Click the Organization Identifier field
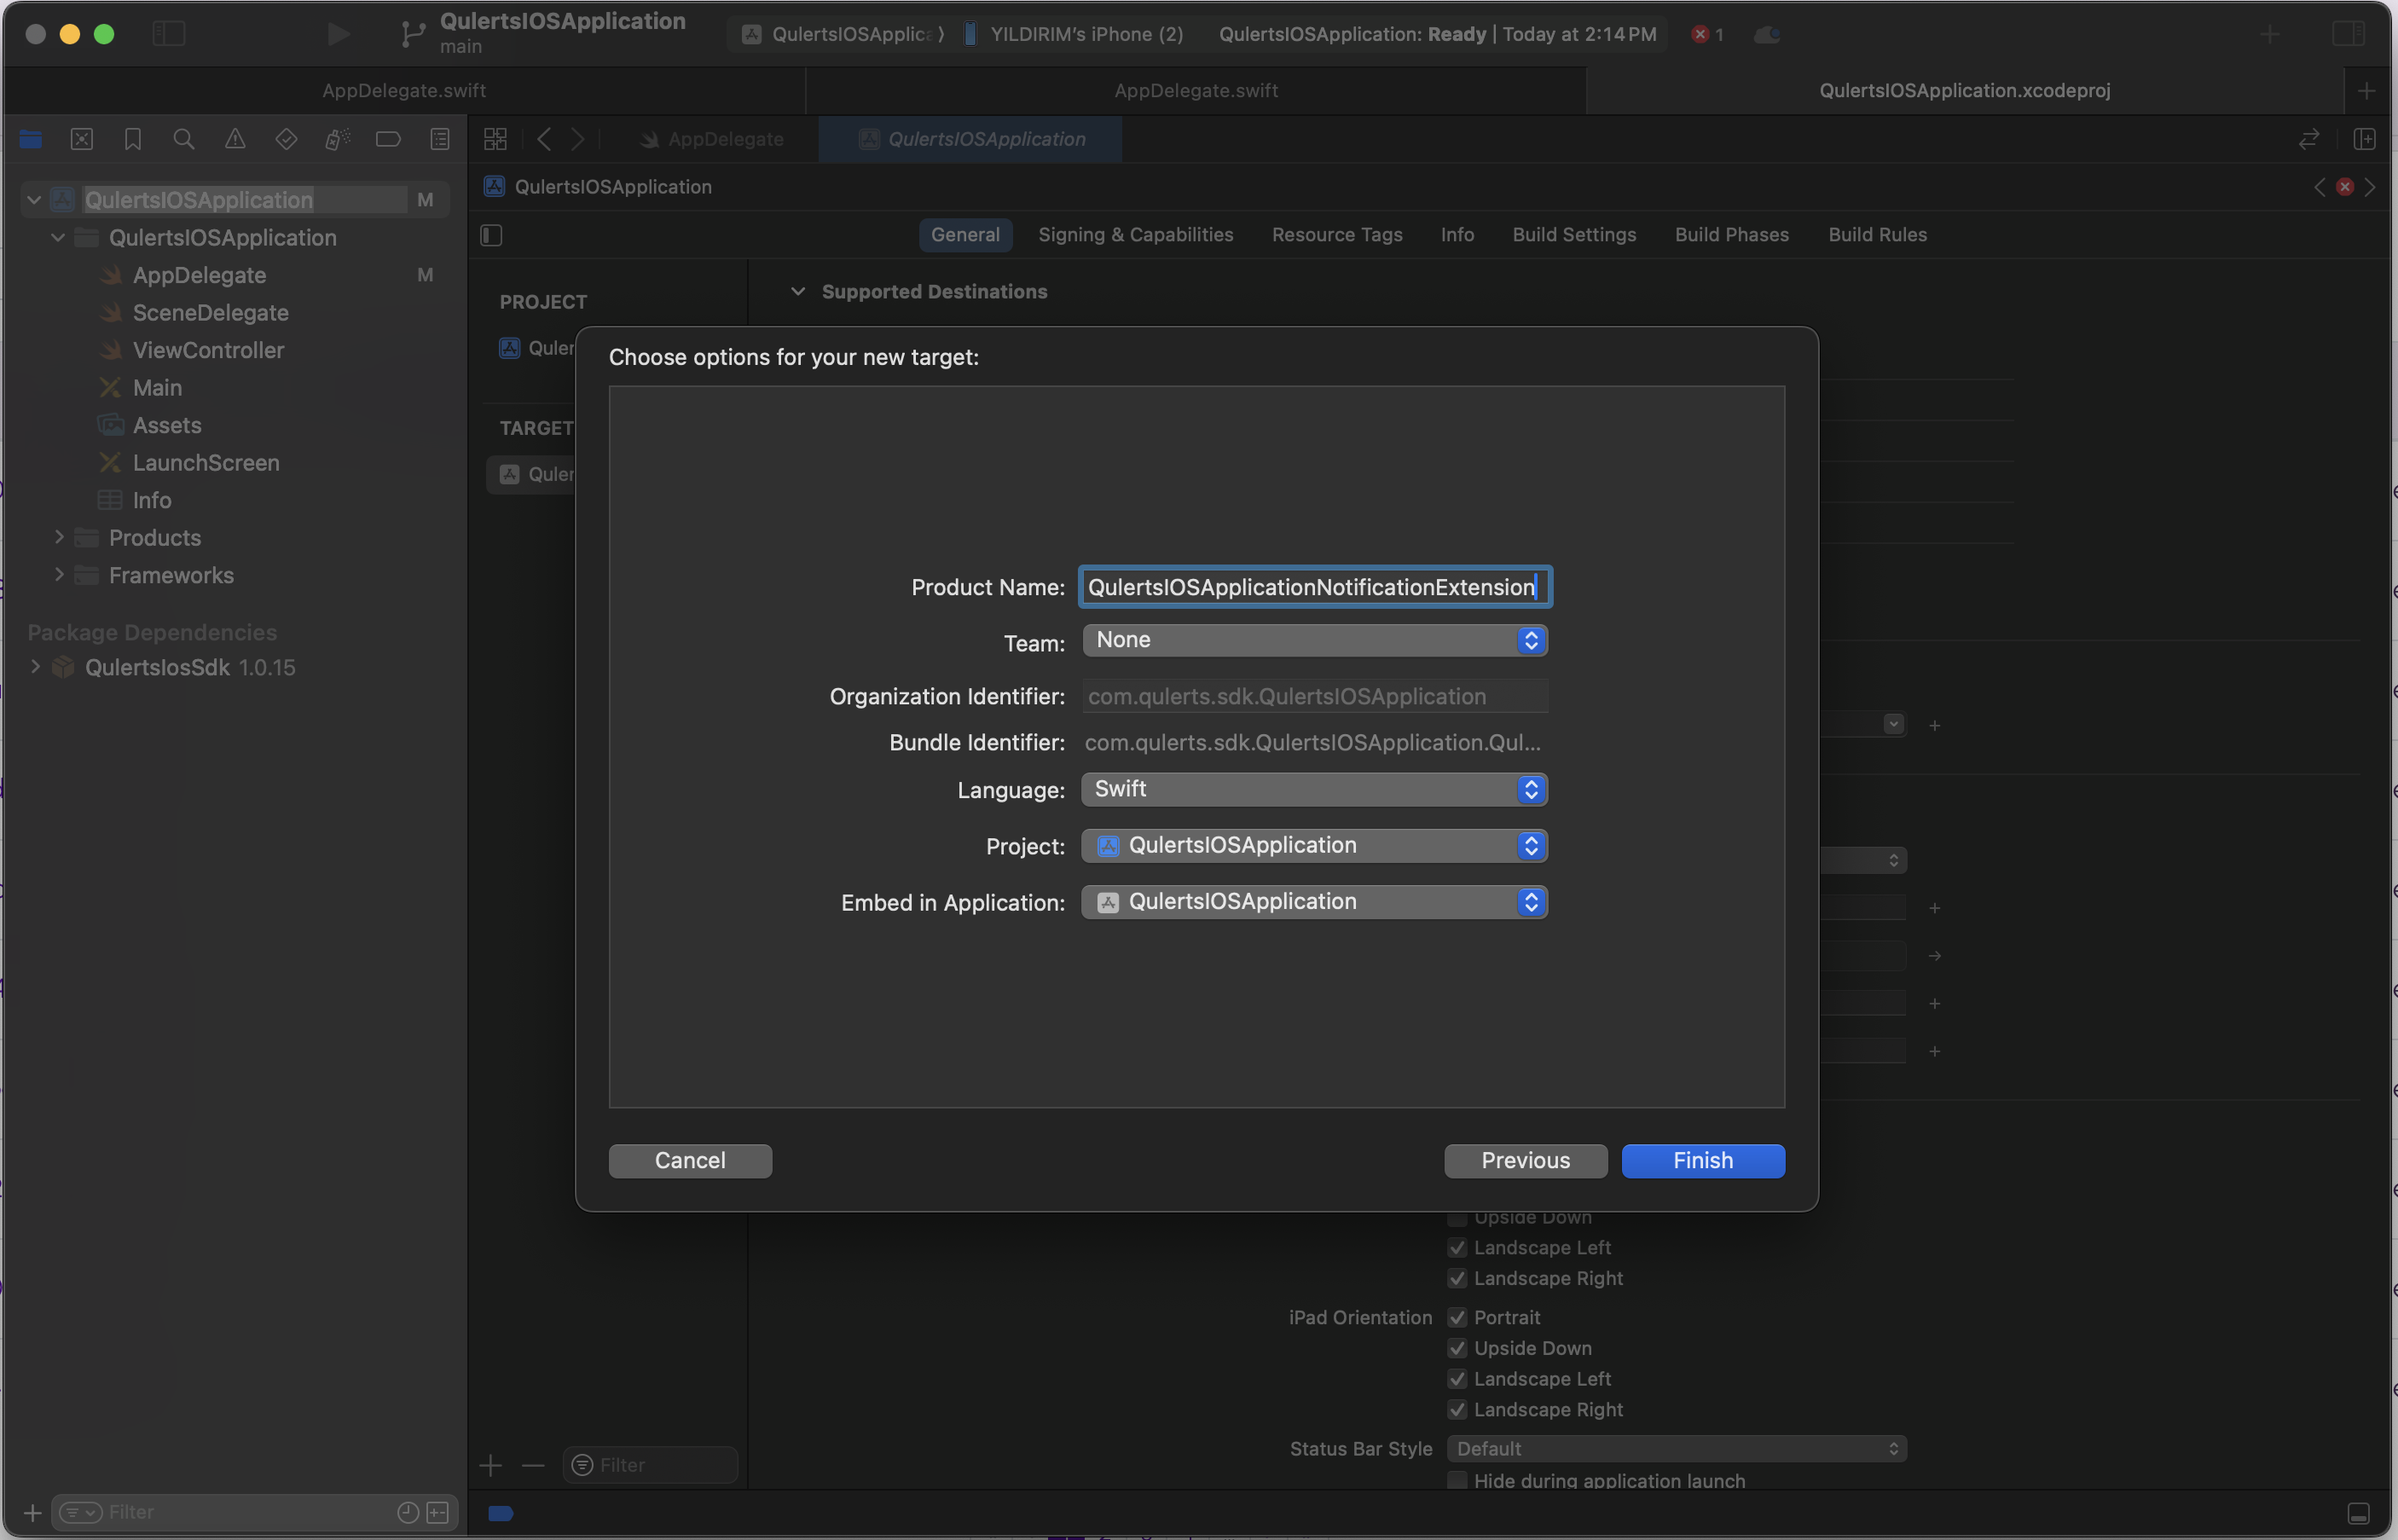 (x=1315, y=697)
